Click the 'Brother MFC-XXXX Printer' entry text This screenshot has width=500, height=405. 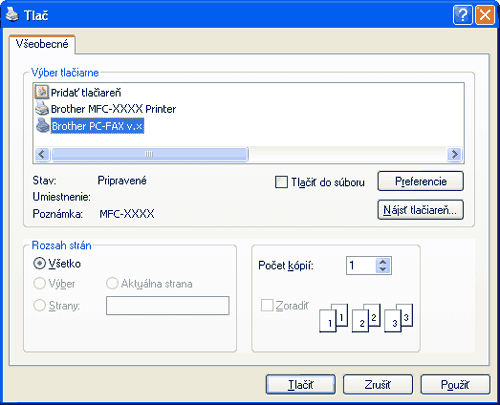coord(113,109)
